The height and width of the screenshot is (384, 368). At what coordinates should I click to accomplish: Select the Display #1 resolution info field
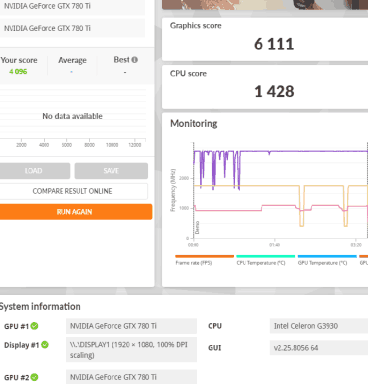131,350
